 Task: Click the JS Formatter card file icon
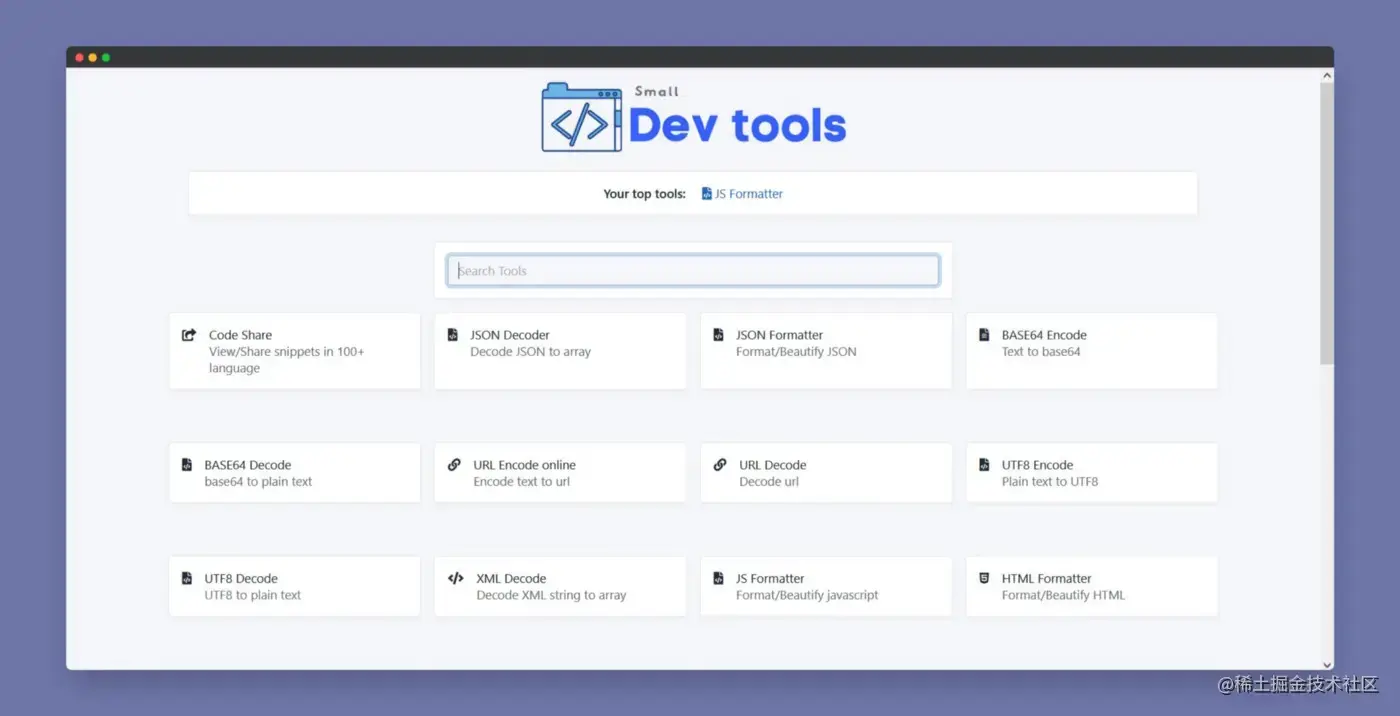point(718,578)
